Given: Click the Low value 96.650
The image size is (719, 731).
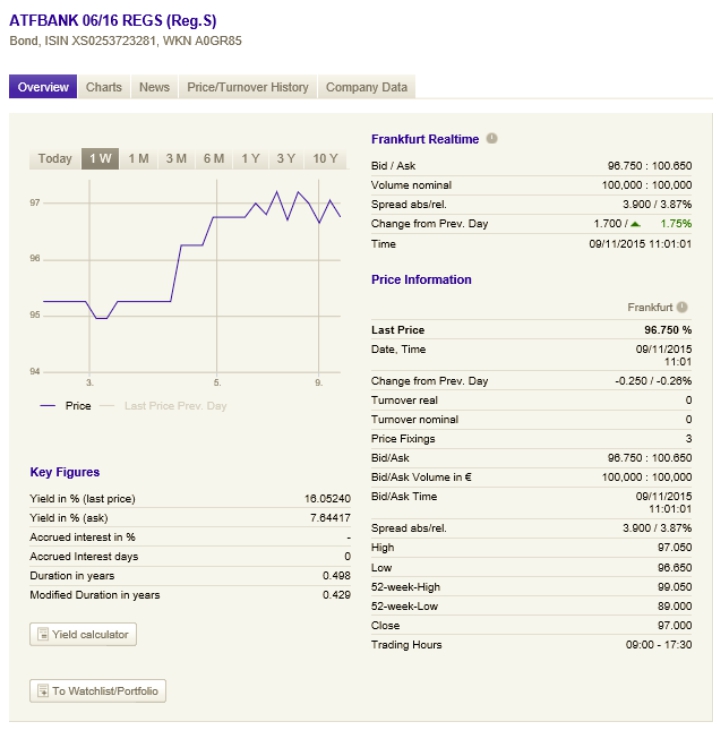Looking at the screenshot, I should coord(675,567).
